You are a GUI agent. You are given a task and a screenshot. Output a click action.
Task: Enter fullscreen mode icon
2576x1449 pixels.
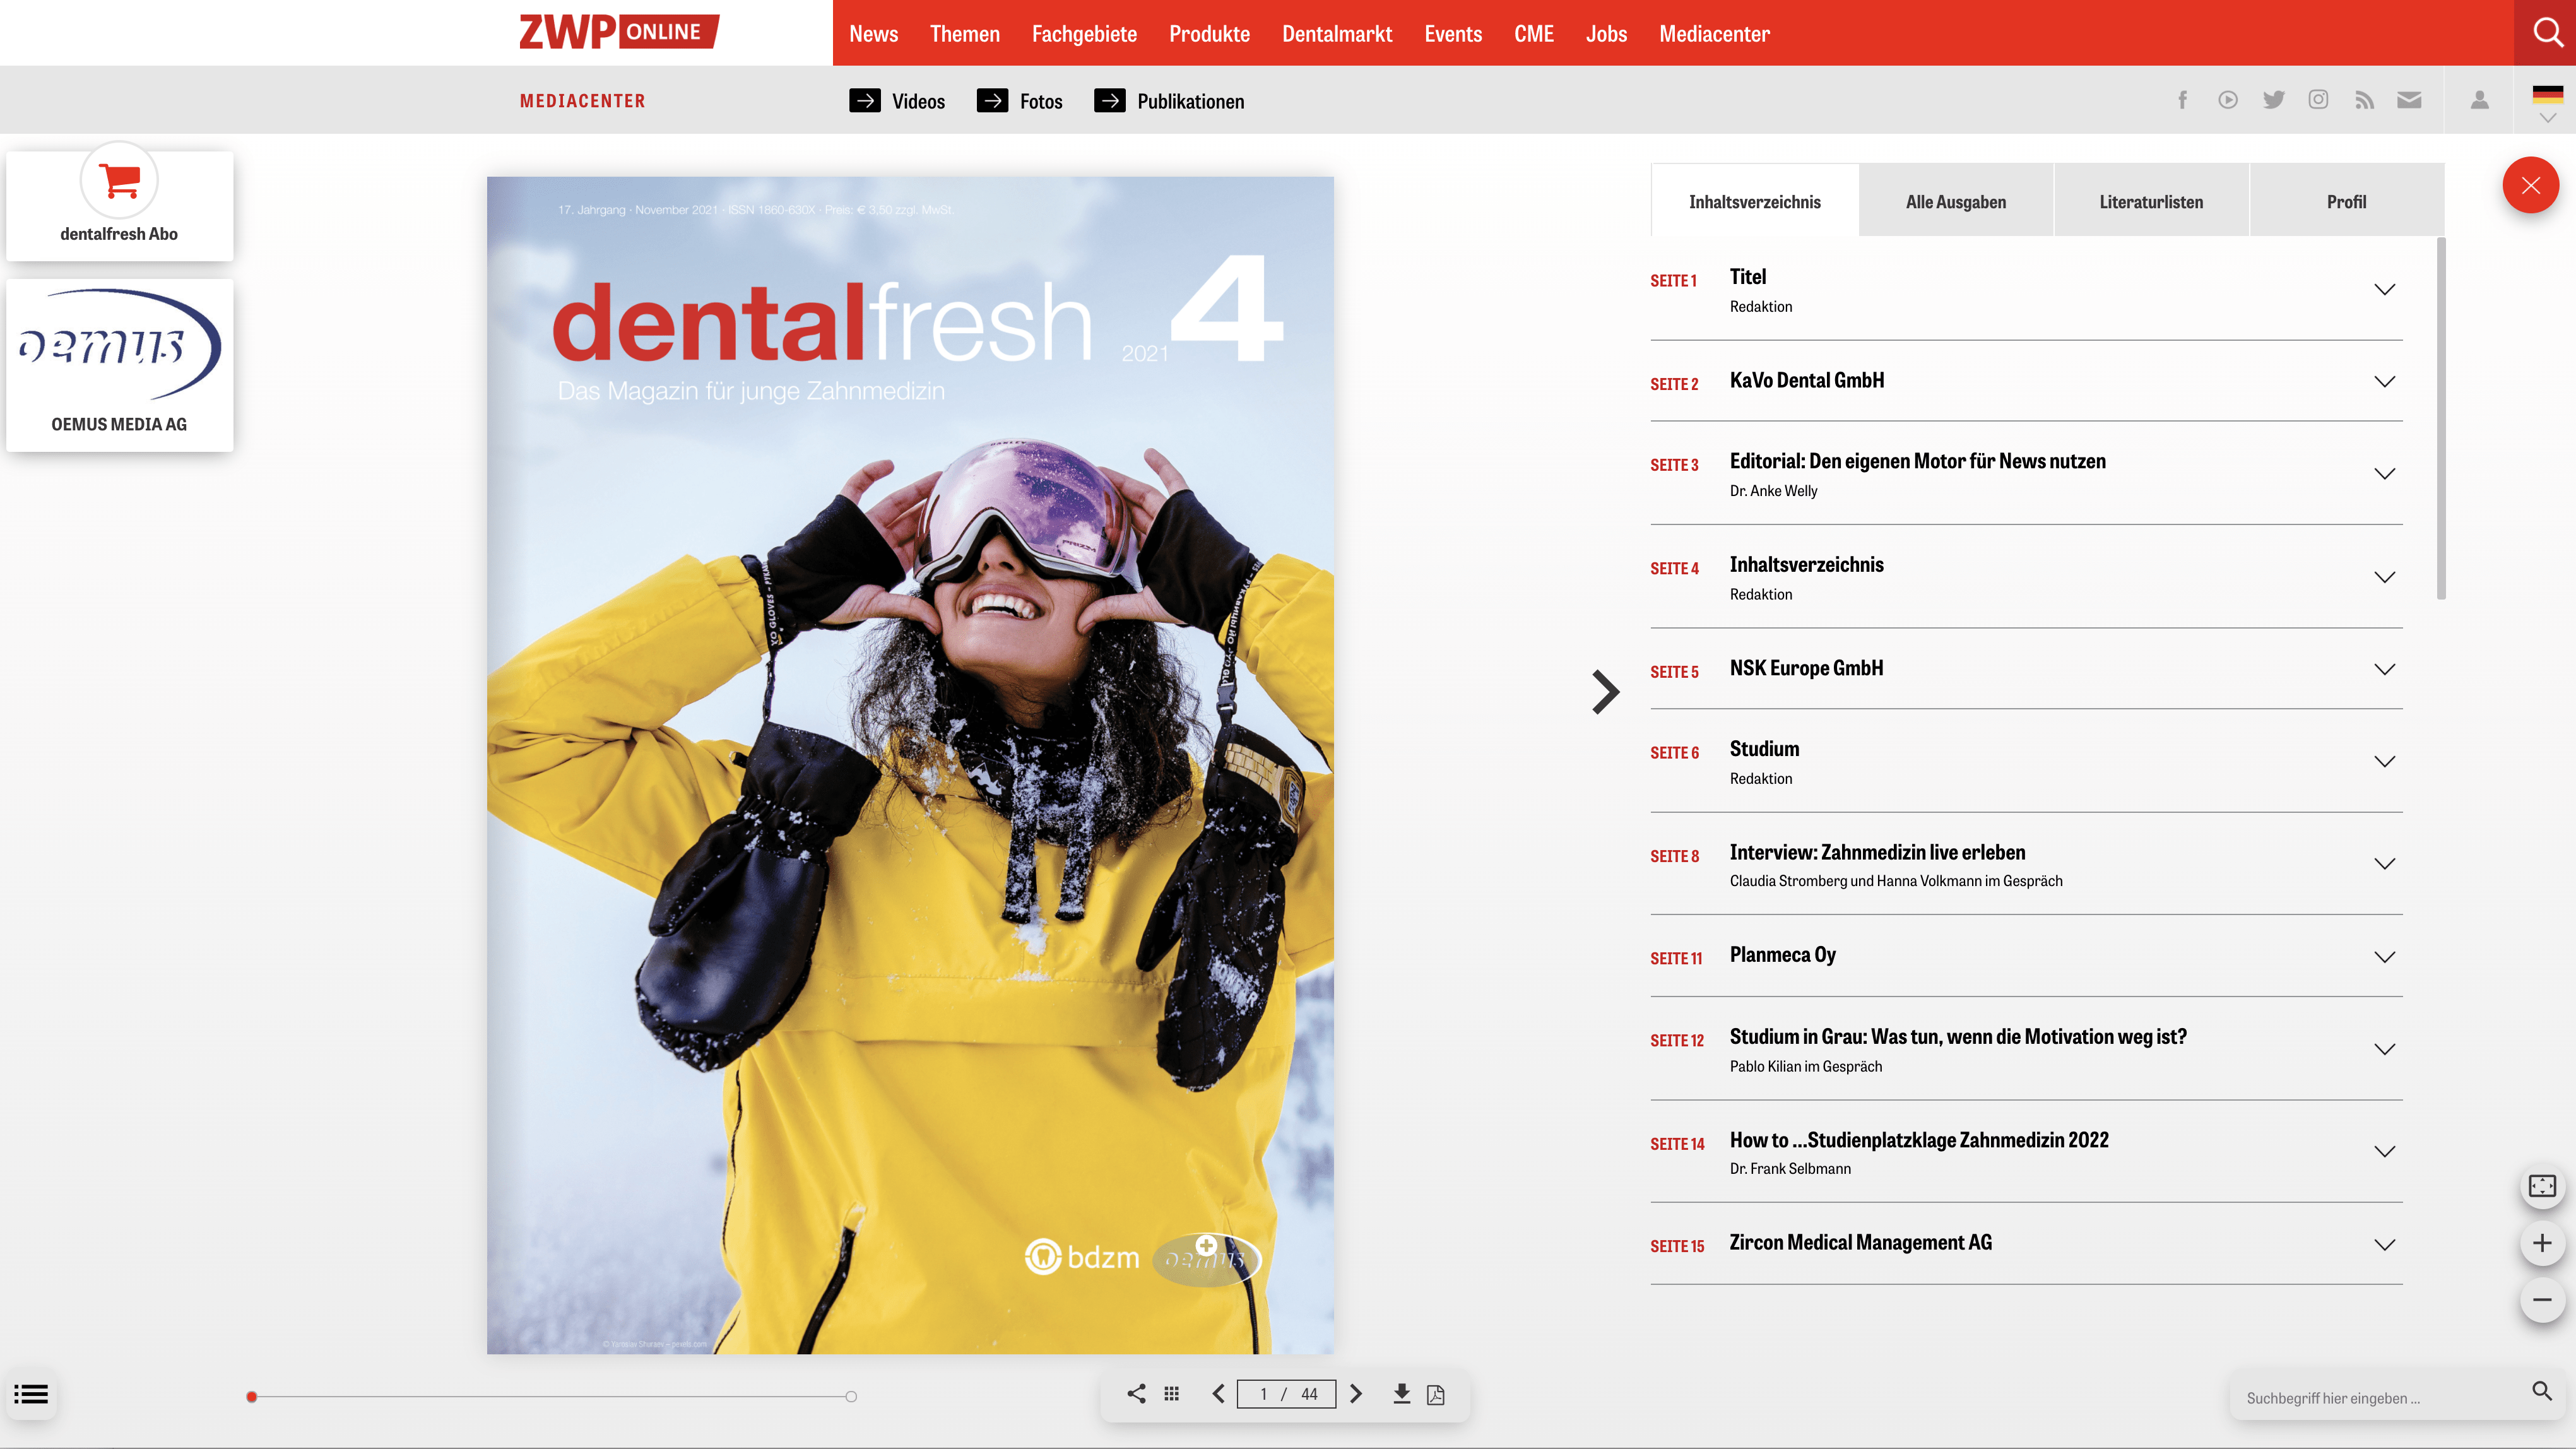click(2542, 1186)
